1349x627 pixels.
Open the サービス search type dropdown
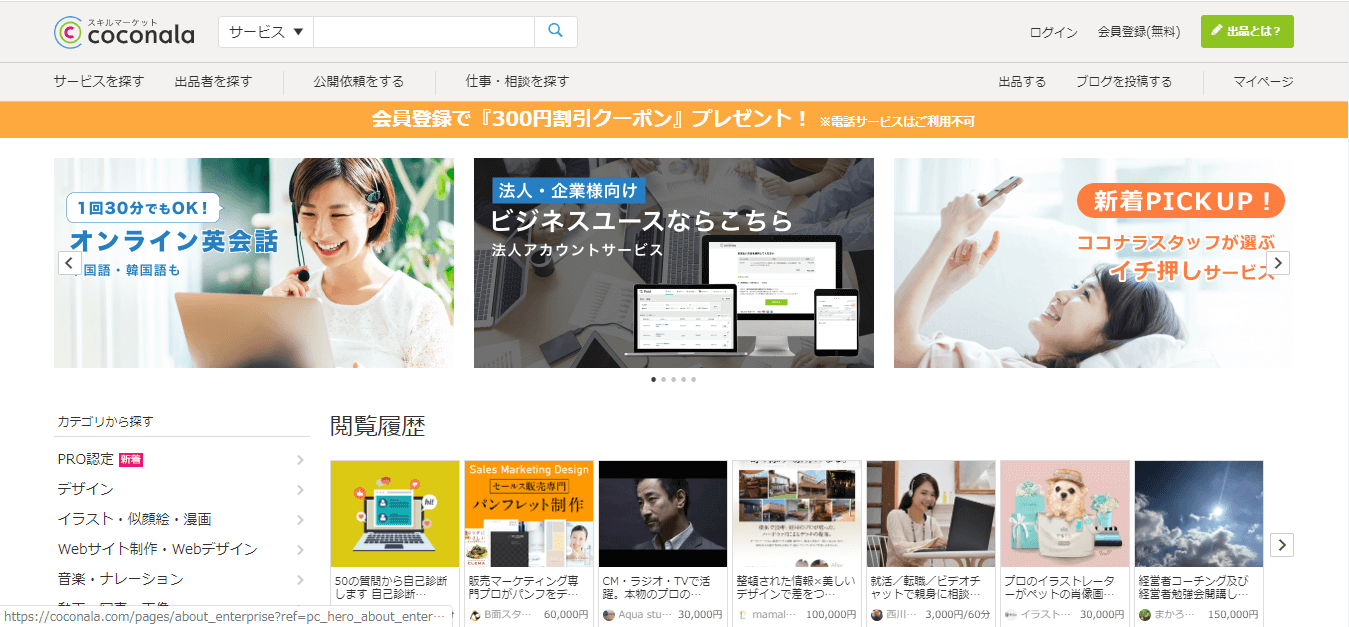(x=266, y=32)
